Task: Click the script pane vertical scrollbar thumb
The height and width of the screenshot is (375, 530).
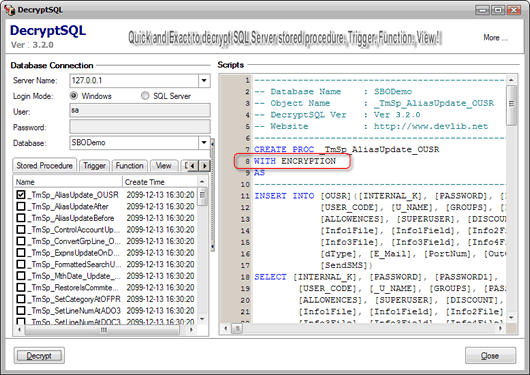Action: pyautogui.click(x=511, y=105)
